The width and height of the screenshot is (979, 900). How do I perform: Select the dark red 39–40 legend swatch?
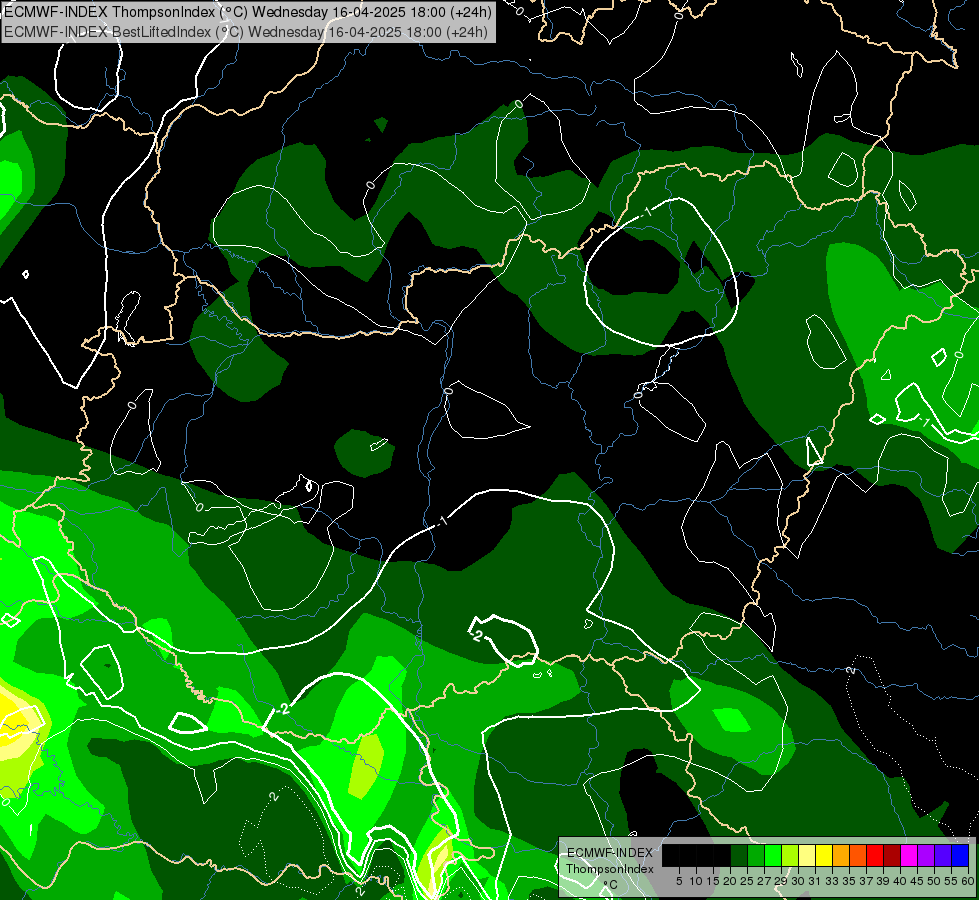pyautogui.click(x=892, y=855)
